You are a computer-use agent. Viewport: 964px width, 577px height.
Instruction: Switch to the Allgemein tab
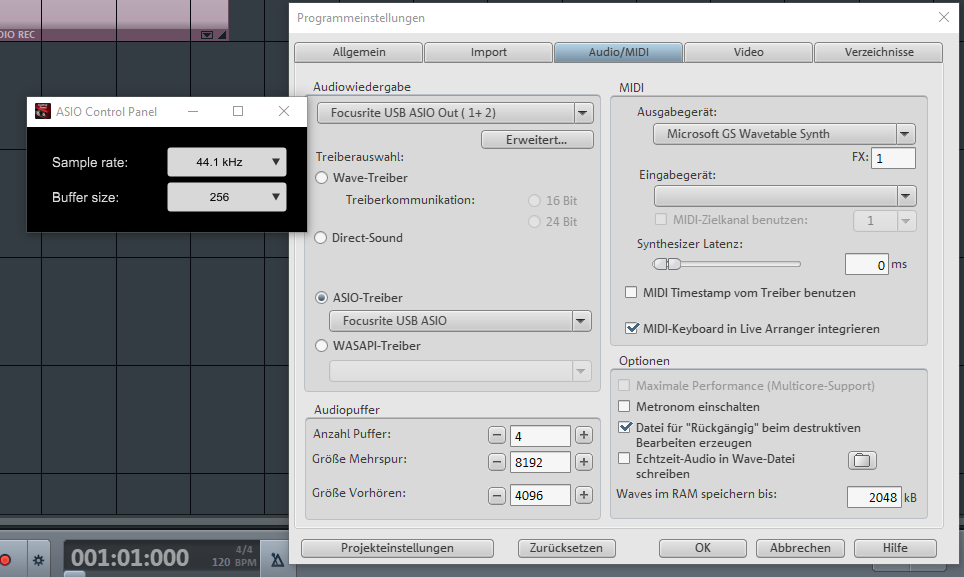coord(359,52)
